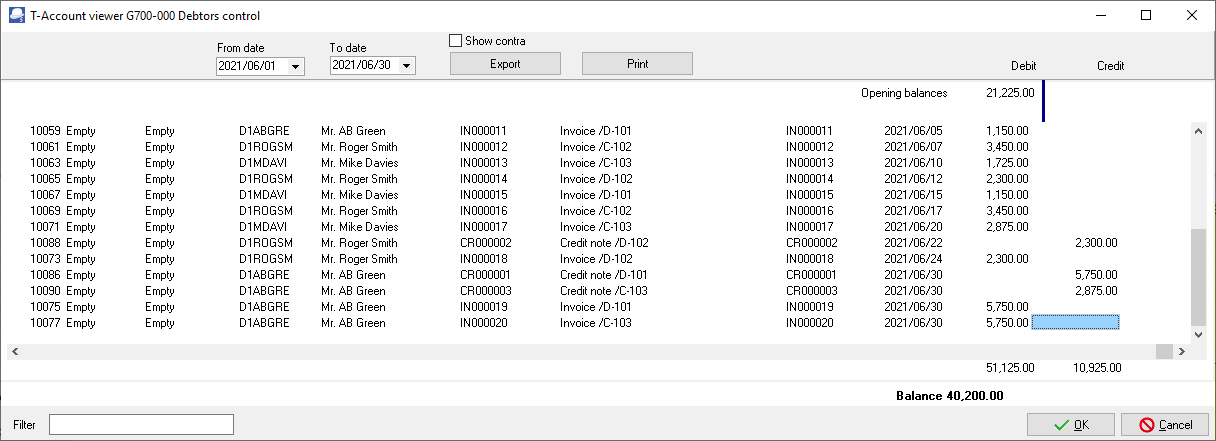
Task: Click the Print button
Action: (x=637, y=64)
